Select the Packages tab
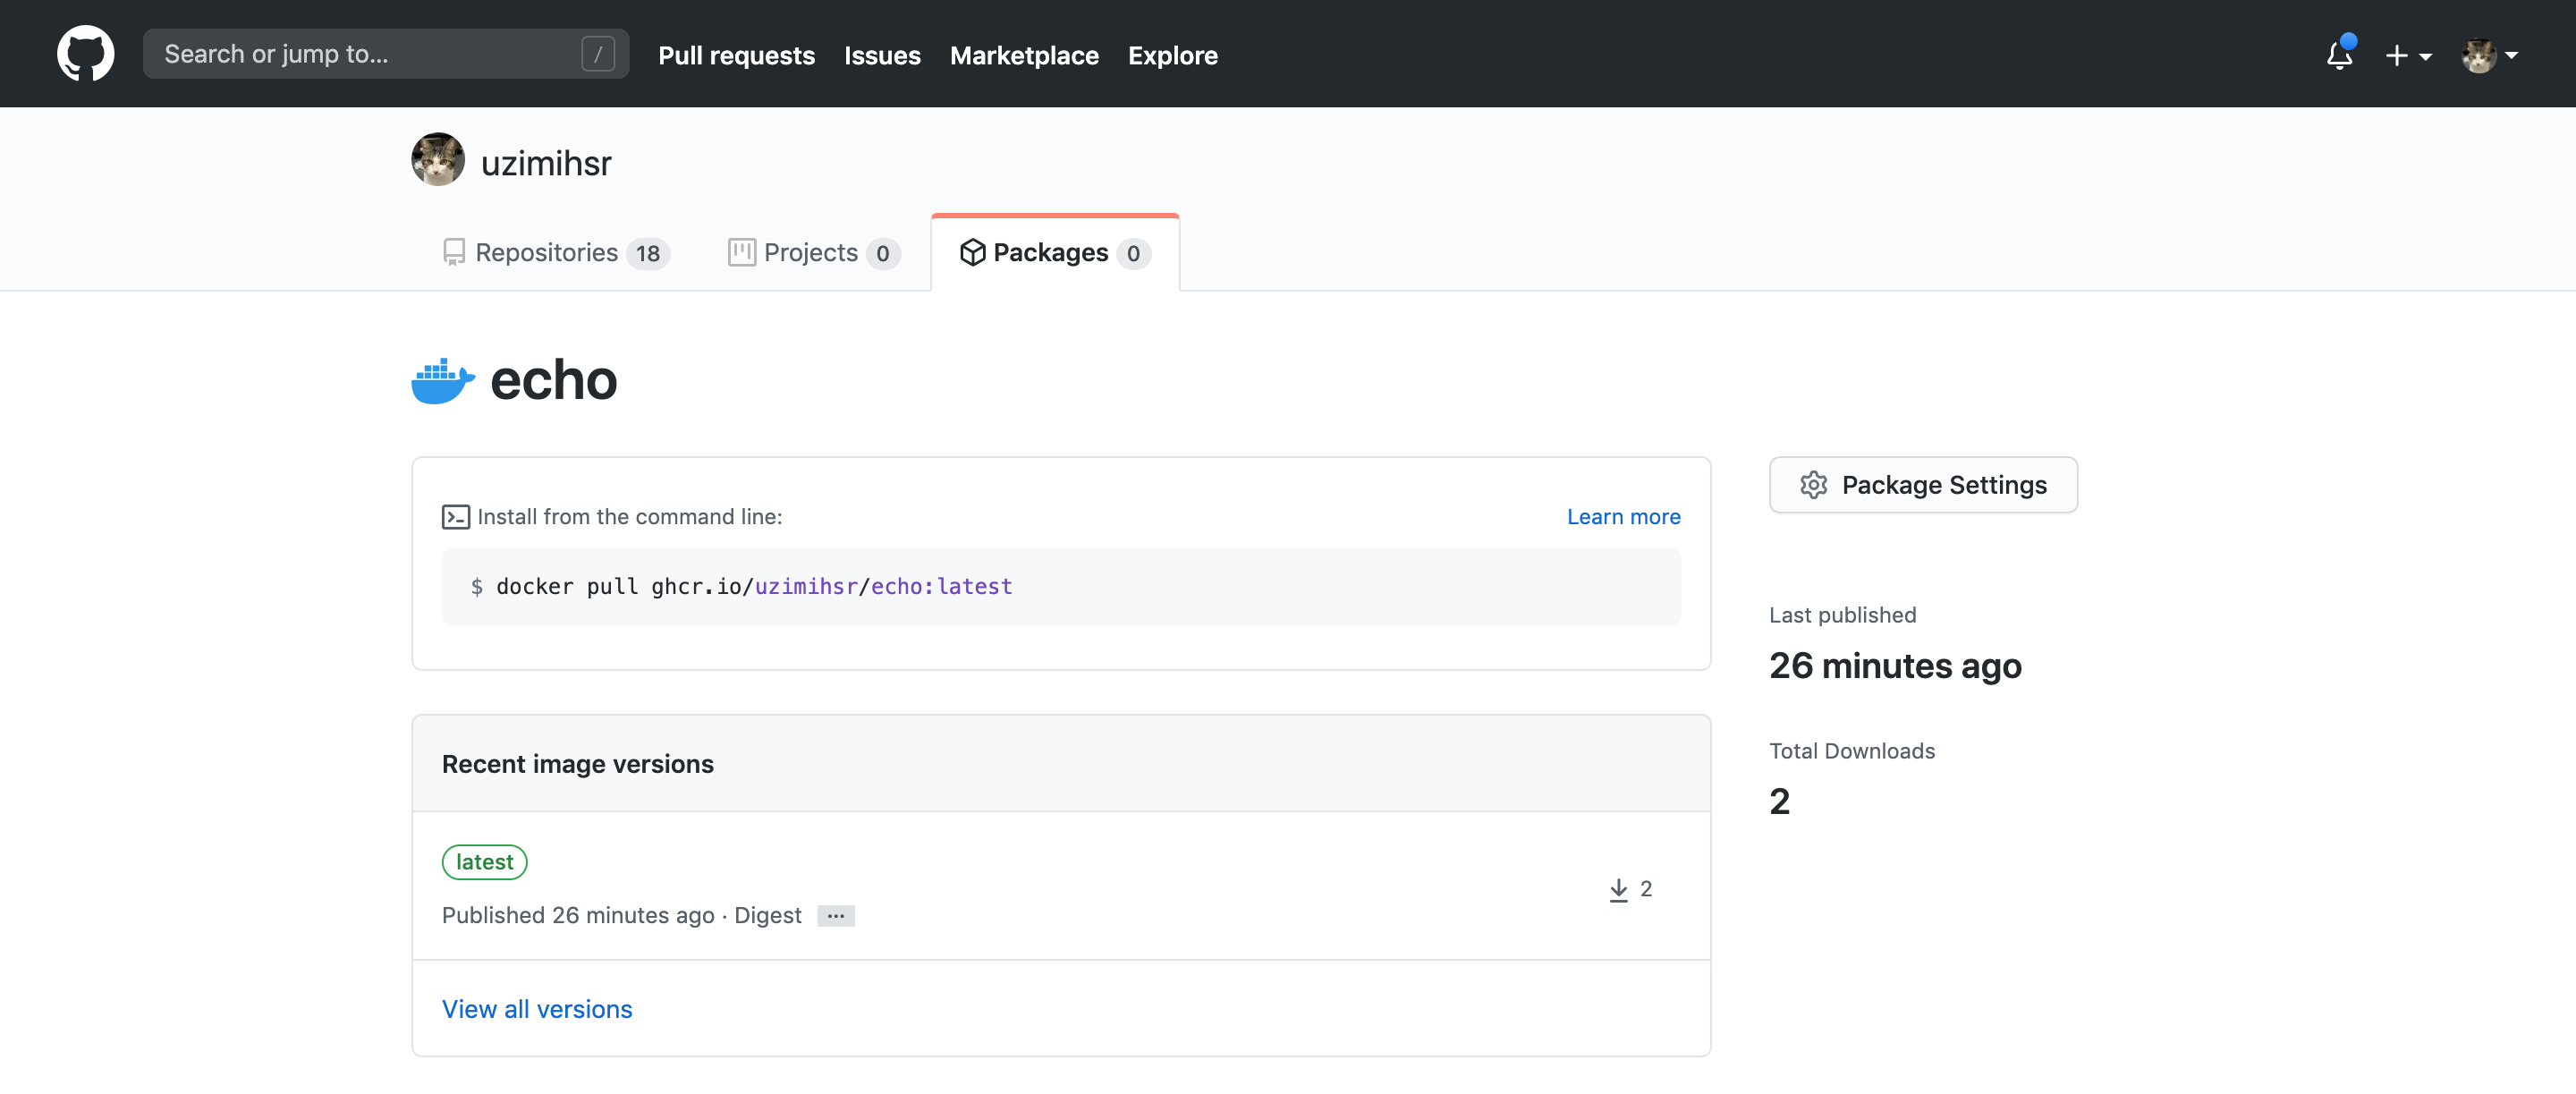 pyautogui.click(x=1055, y=253)
